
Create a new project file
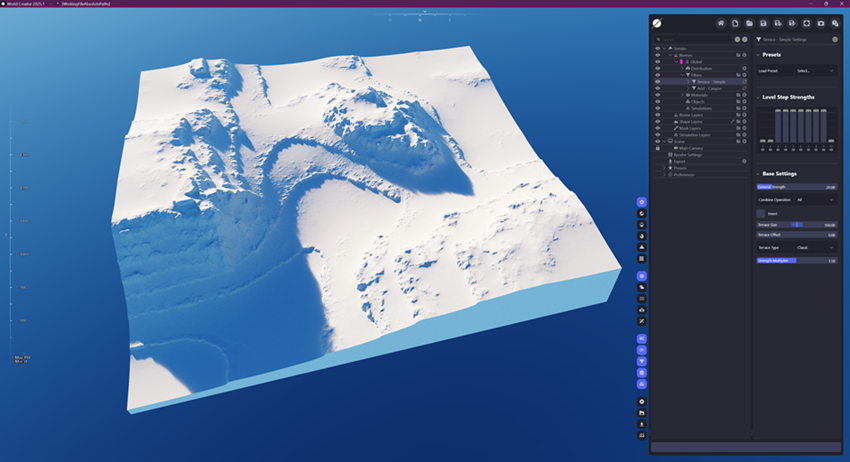(735, 23)
